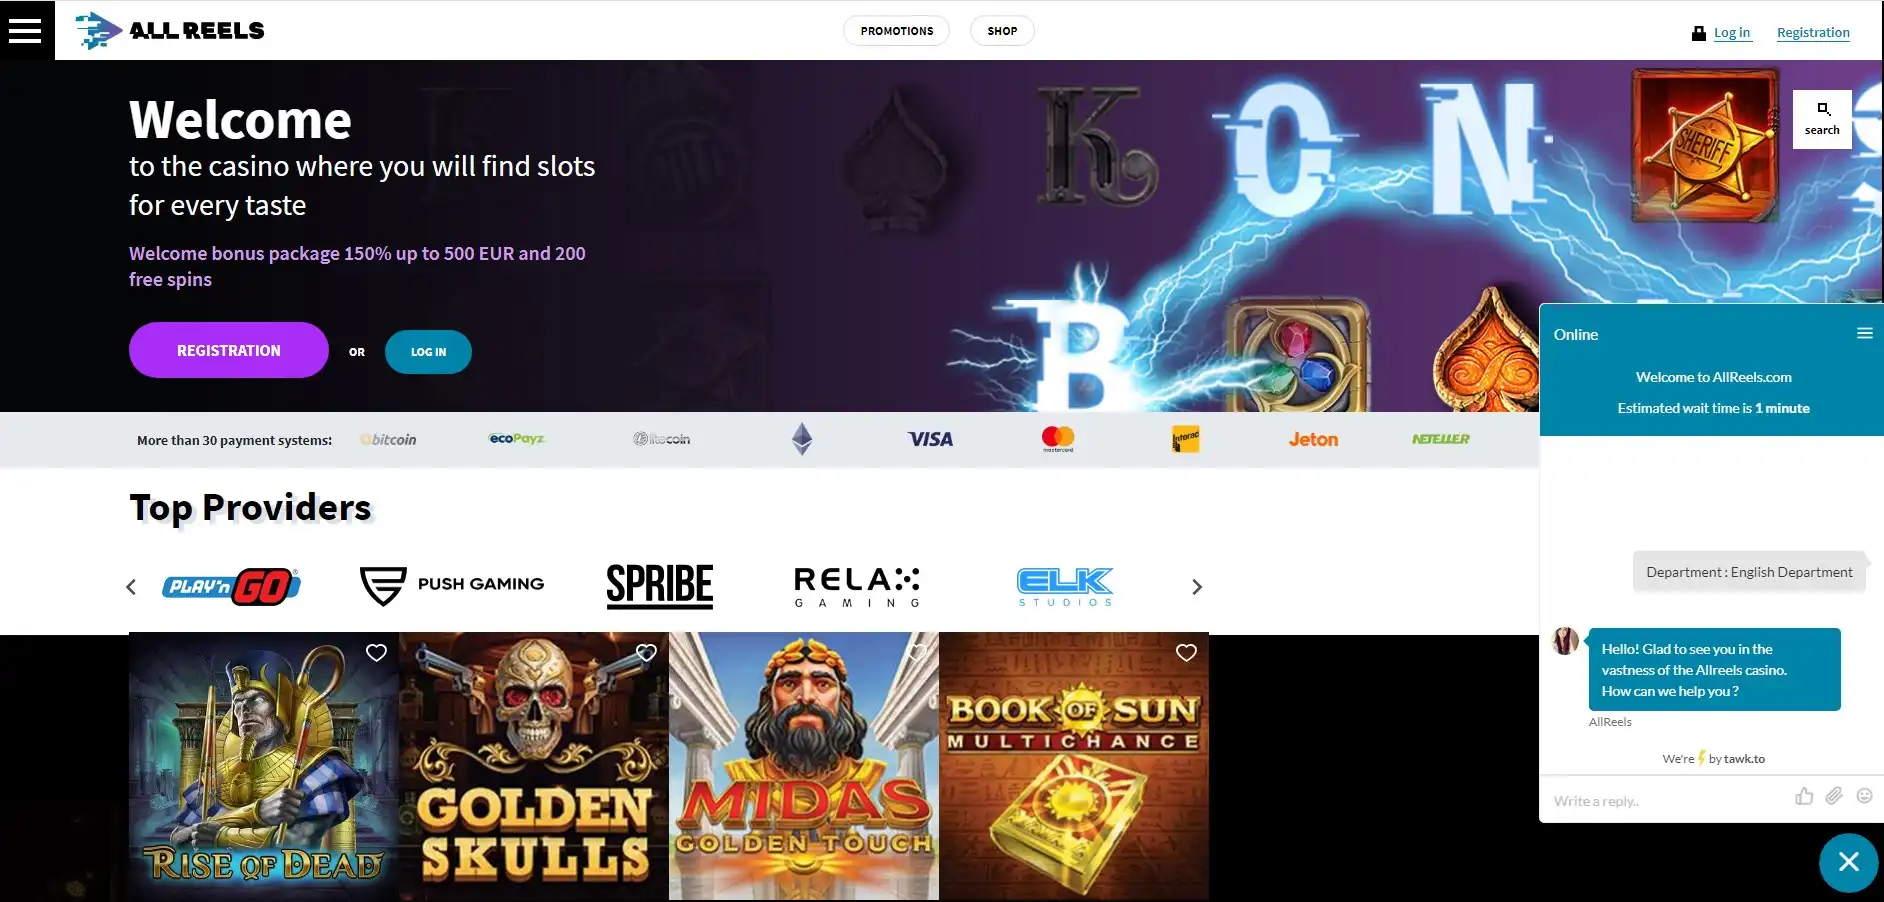Click the All Reels logo
The image size is (1884, 902).
pyautogui.click(x=170, y=30)
